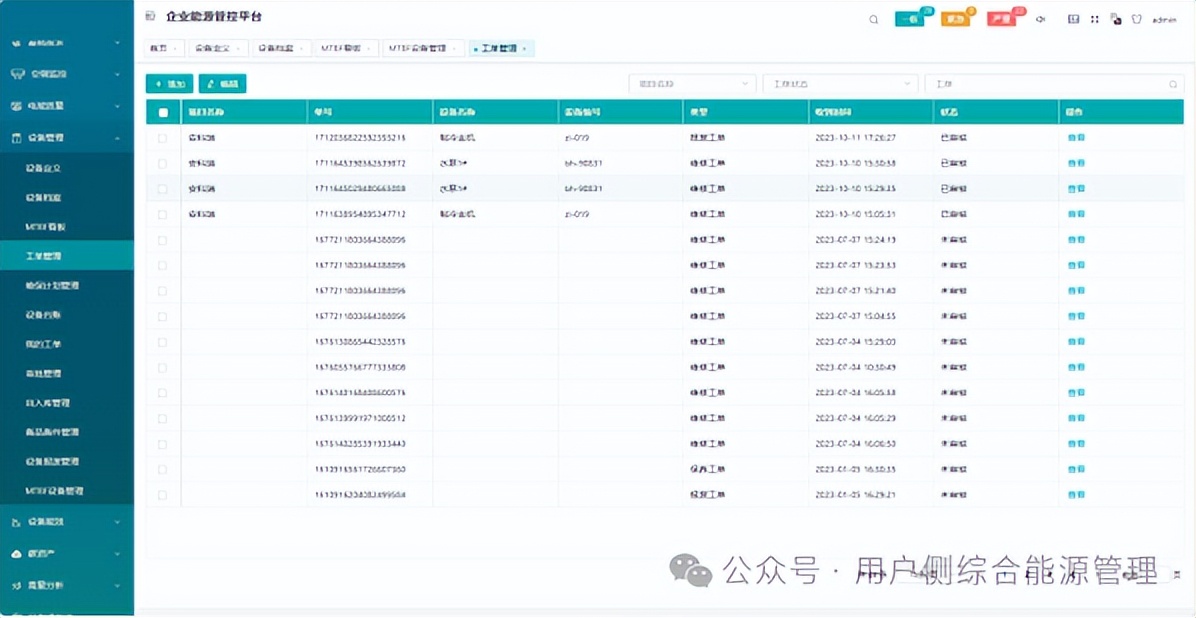The image size is (1196, 618).
Task: Click 查看 link for order dated 2023-07-07 15:24:13
Action: (1076, 240)
